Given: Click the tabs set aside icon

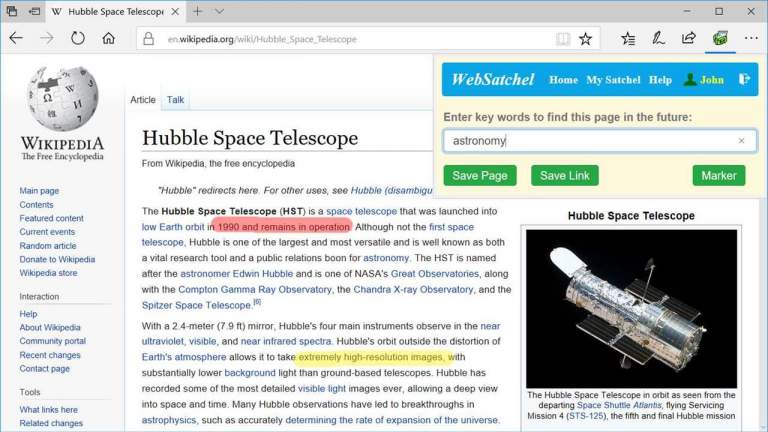Looking at the screenshot, I should coord(12,11).
